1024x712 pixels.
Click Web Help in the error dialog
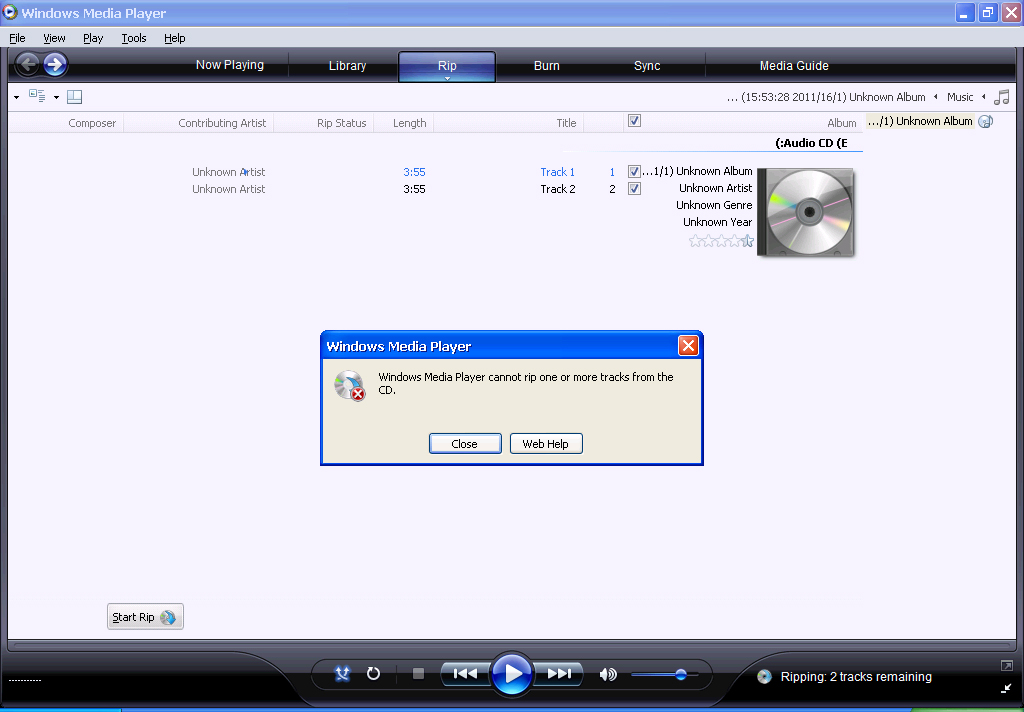pyautogui.click(x=546, y=444)
